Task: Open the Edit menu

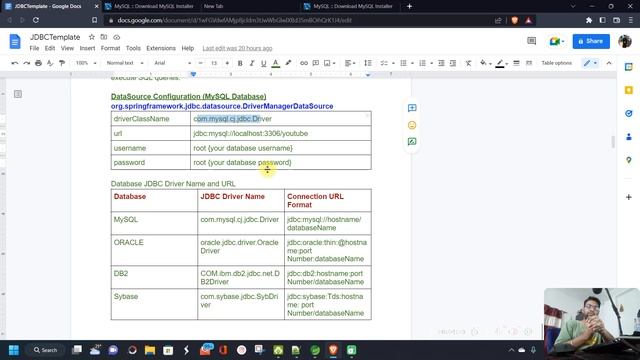Action: pos(50,48)
